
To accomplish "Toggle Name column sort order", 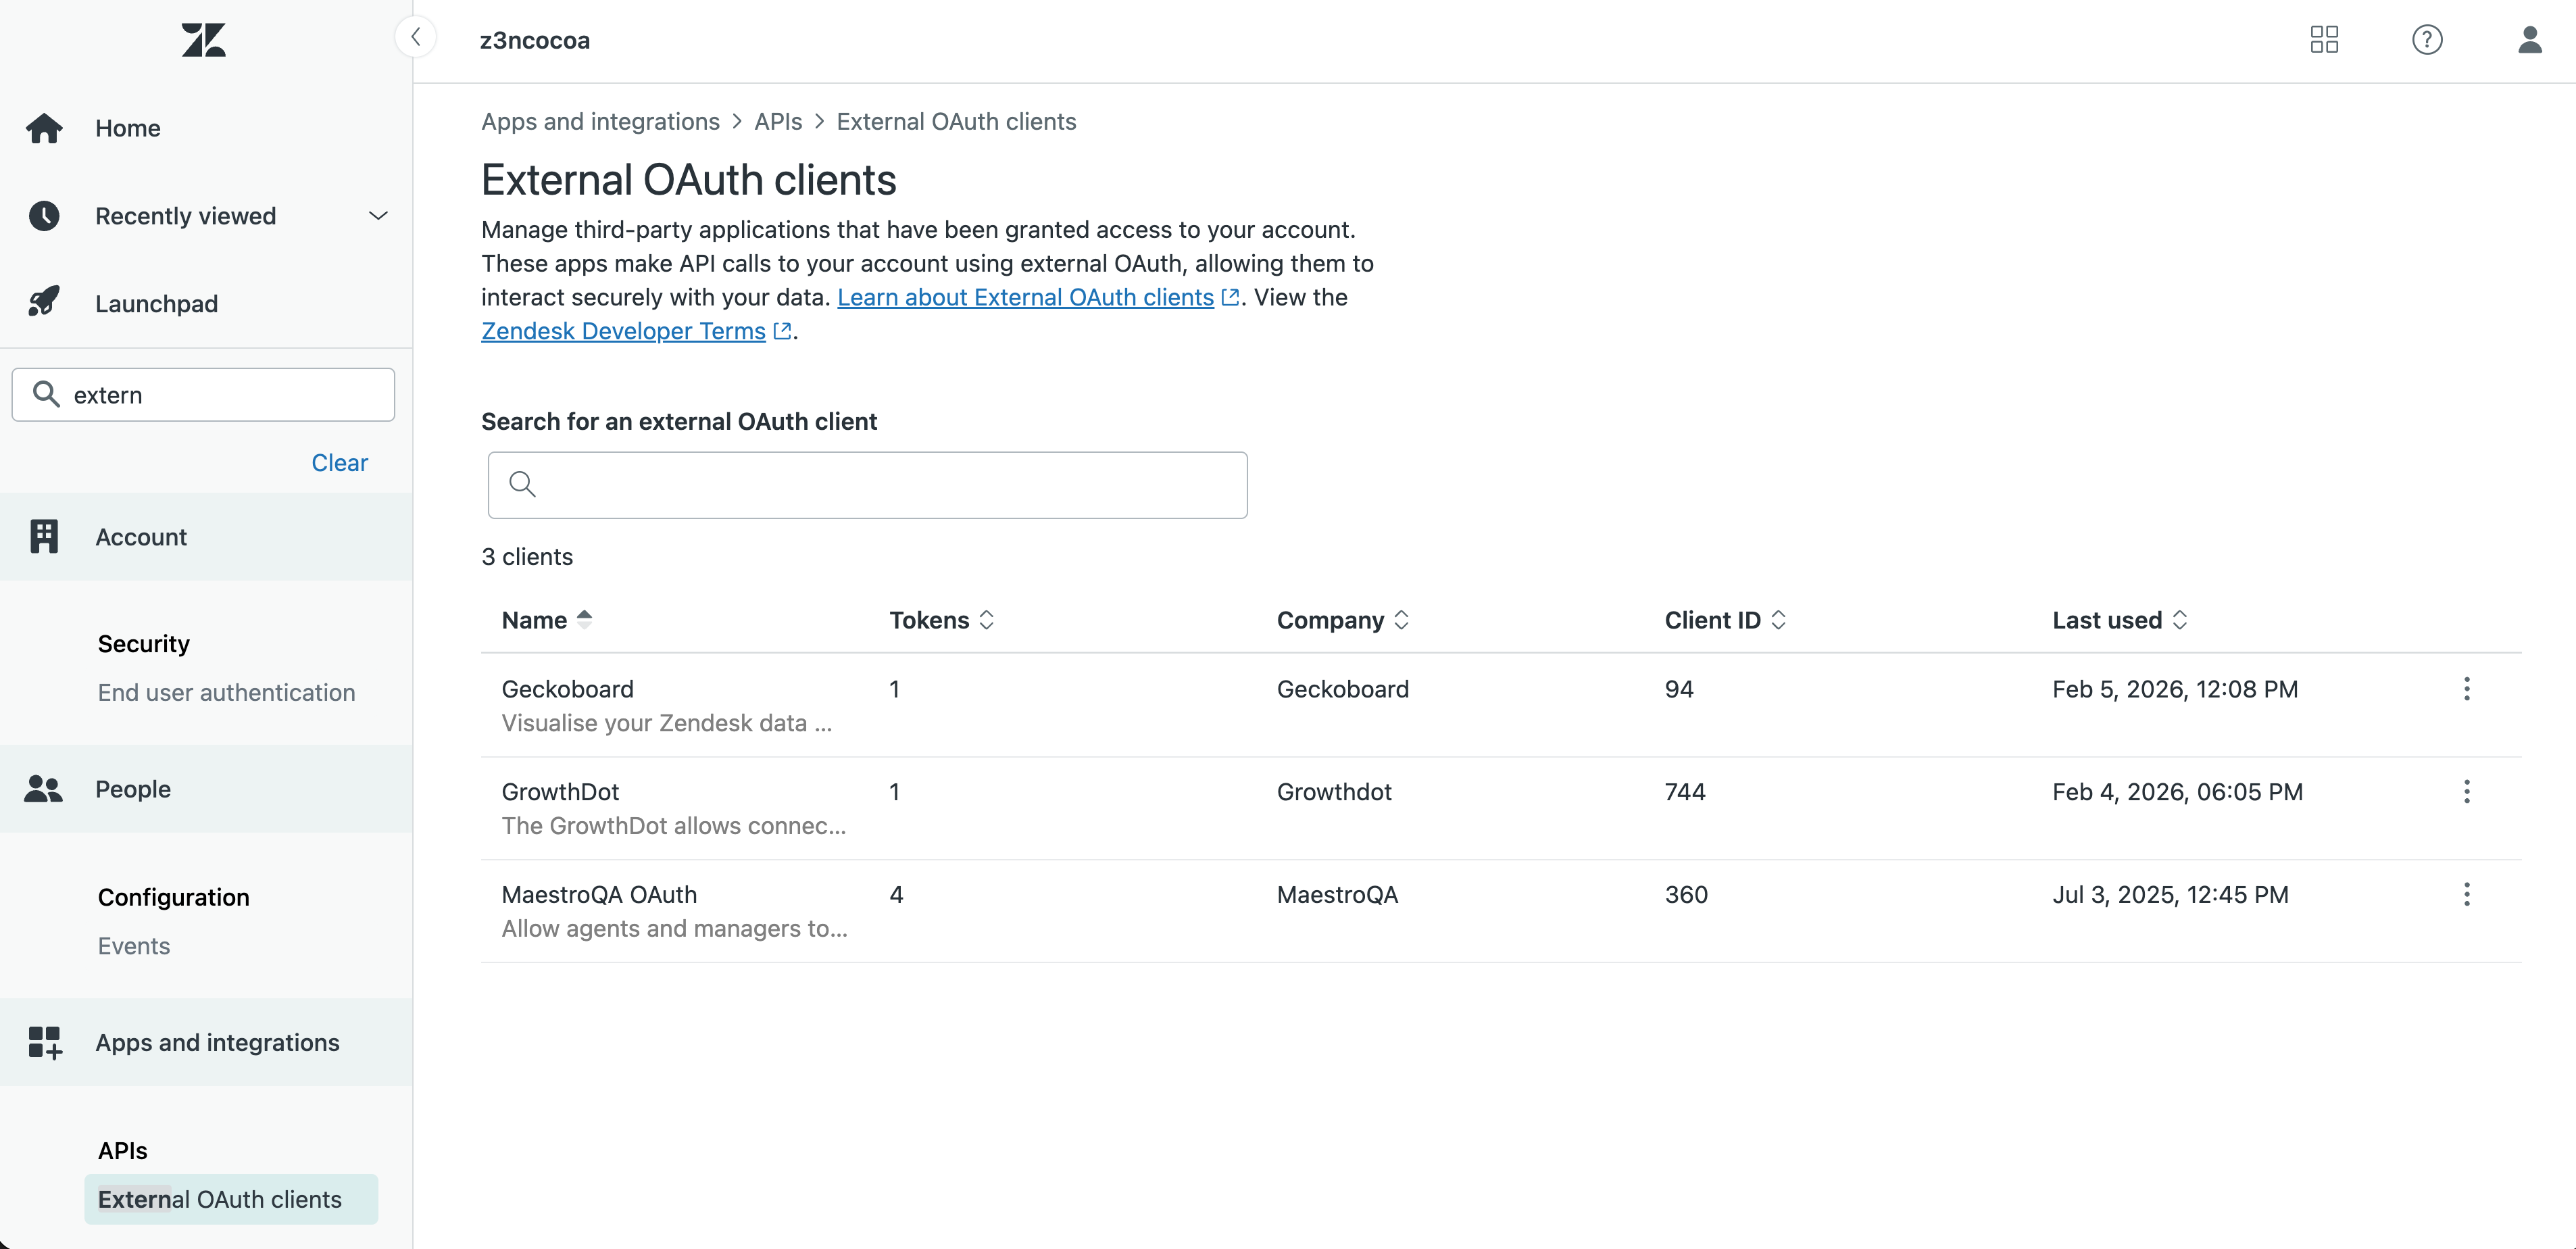I will 546,620.
